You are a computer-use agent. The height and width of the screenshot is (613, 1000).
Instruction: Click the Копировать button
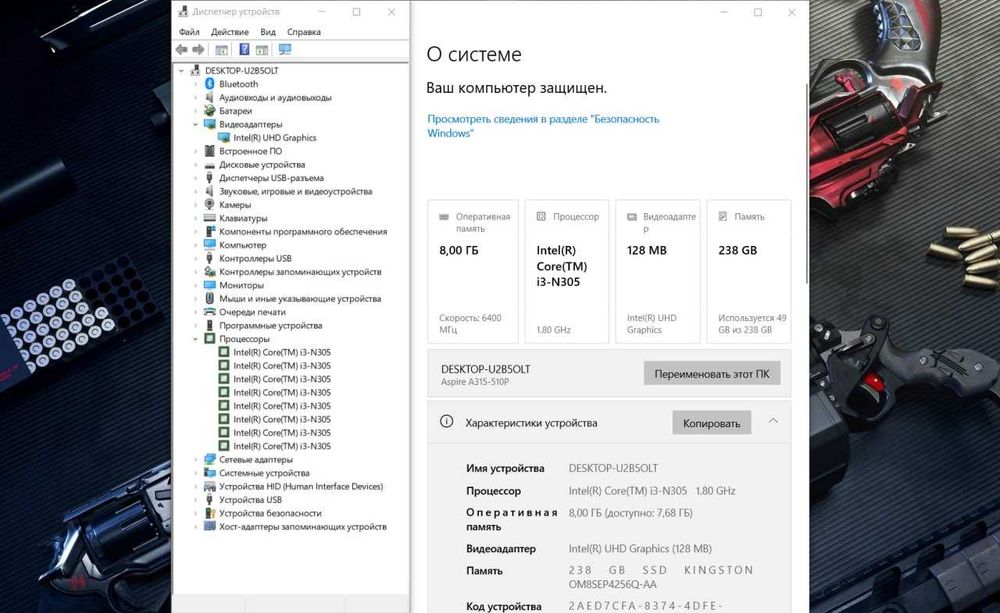(712, 423)
